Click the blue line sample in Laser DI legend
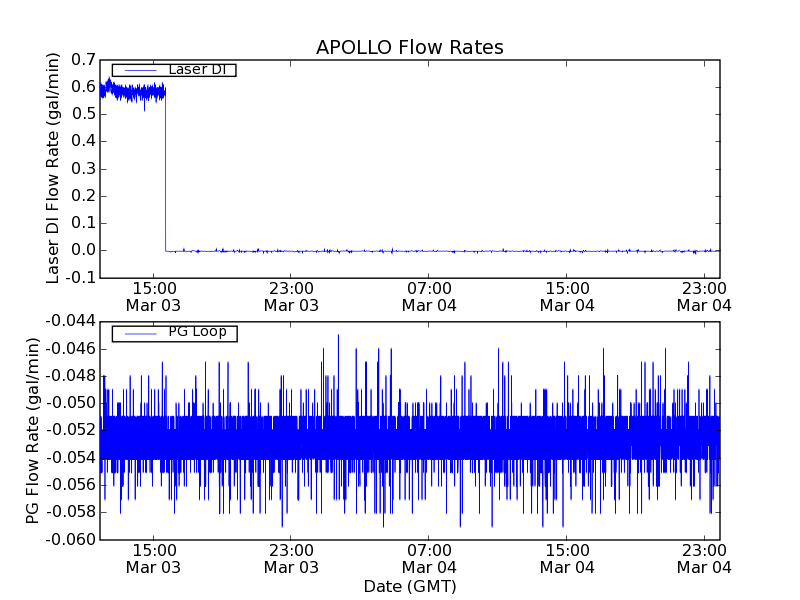Image resolution: width=800 pixels, height=600 pixels. click(140, 70)
